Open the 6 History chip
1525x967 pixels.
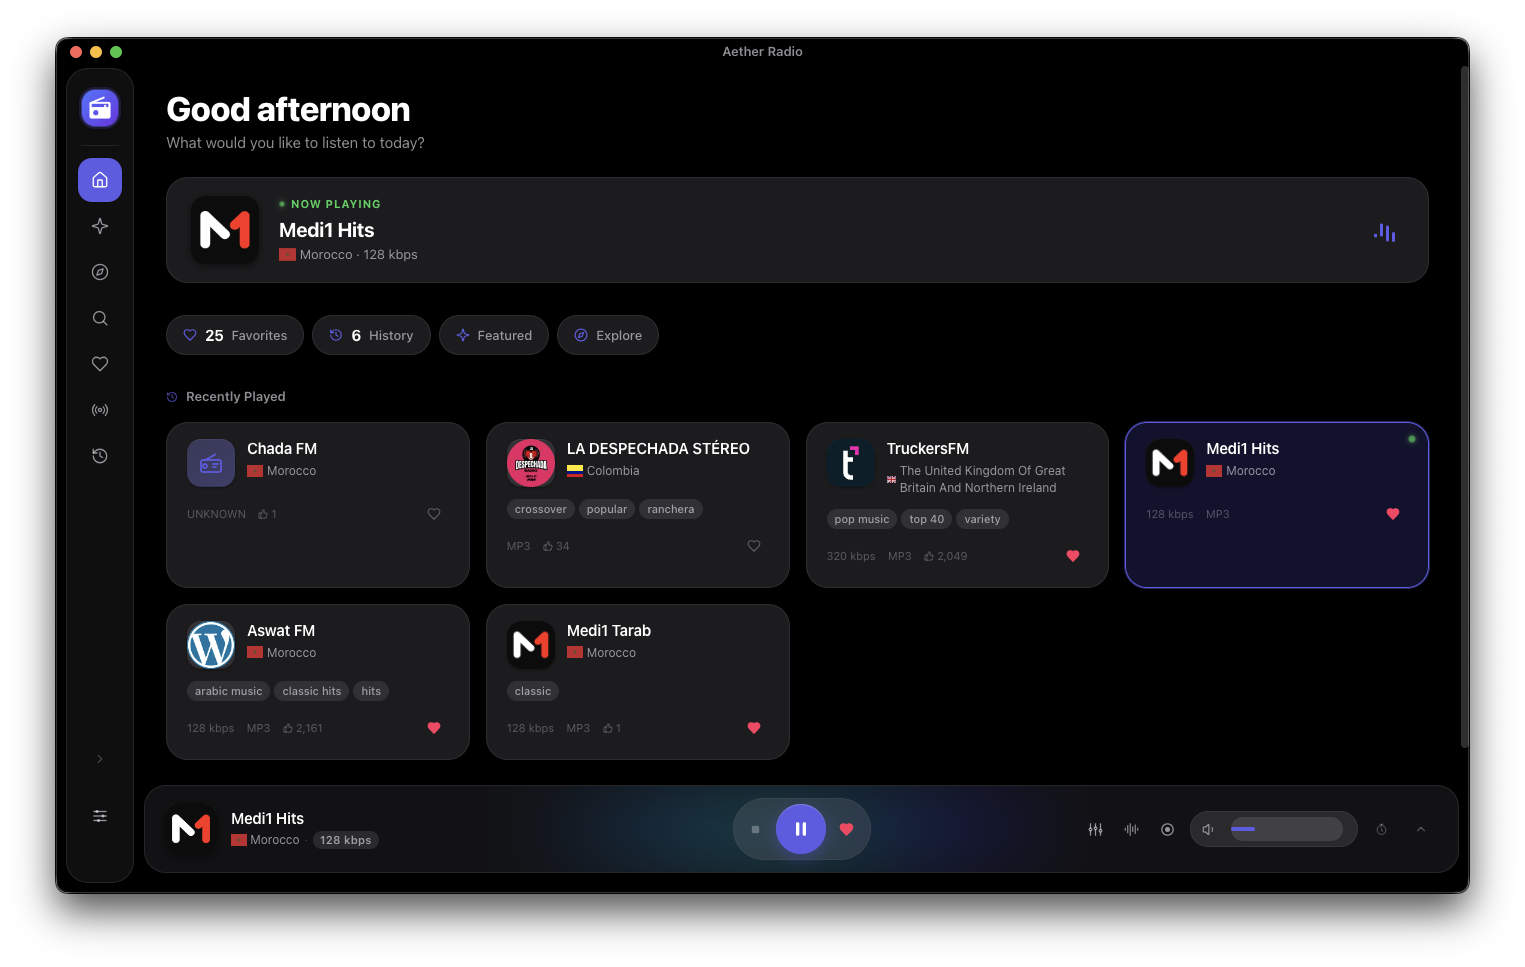(371, 335)
